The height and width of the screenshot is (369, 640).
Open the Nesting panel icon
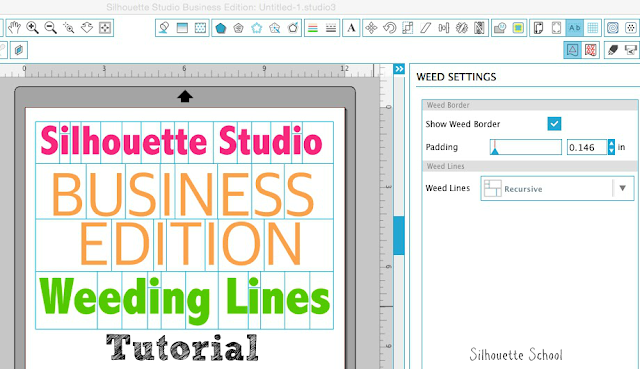(480, 28)
